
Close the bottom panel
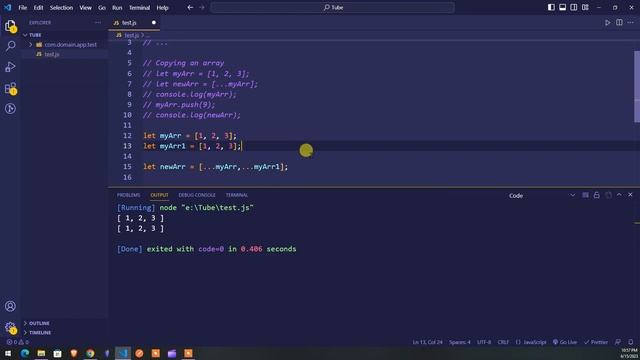coord(630,195)
